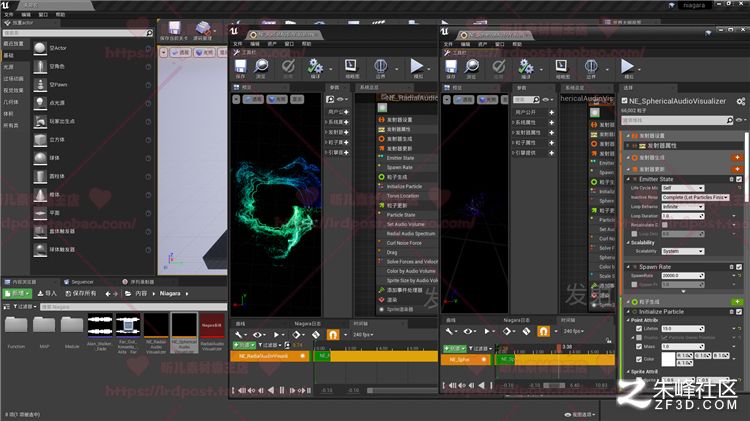Toggle Emitter State module enabled checkbox
Viewport: 750px width, 421px height.
(x=739, y=179)
